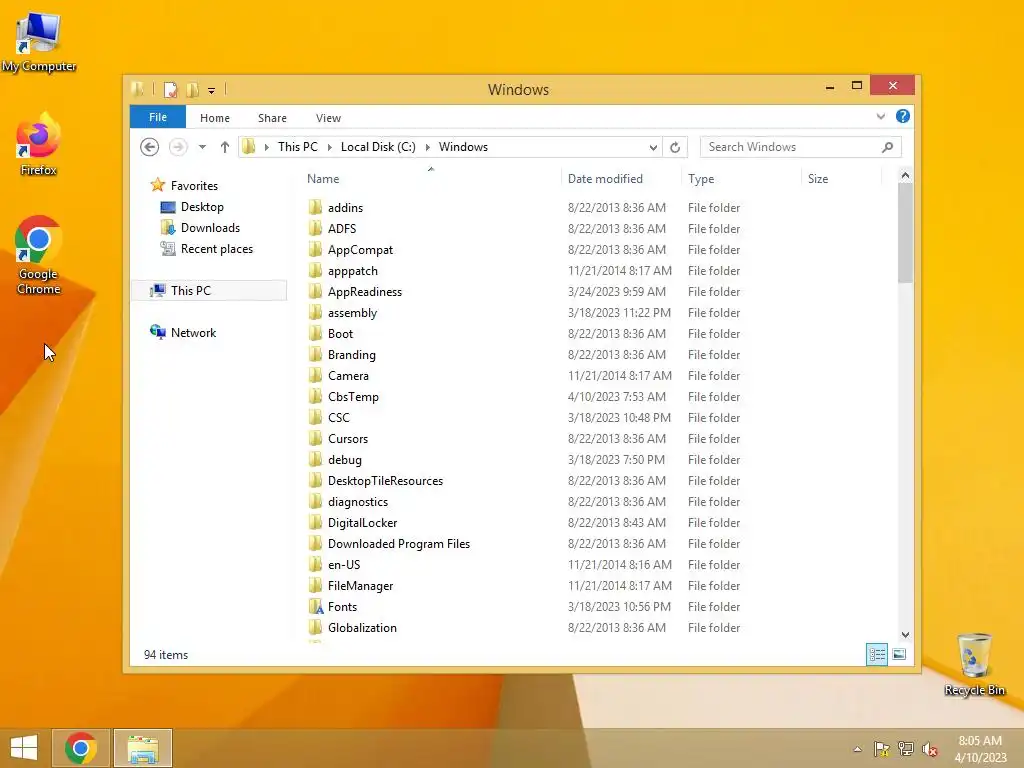
Task: Select Favorites in navigation pane
Action: click(x=184, y=185)
